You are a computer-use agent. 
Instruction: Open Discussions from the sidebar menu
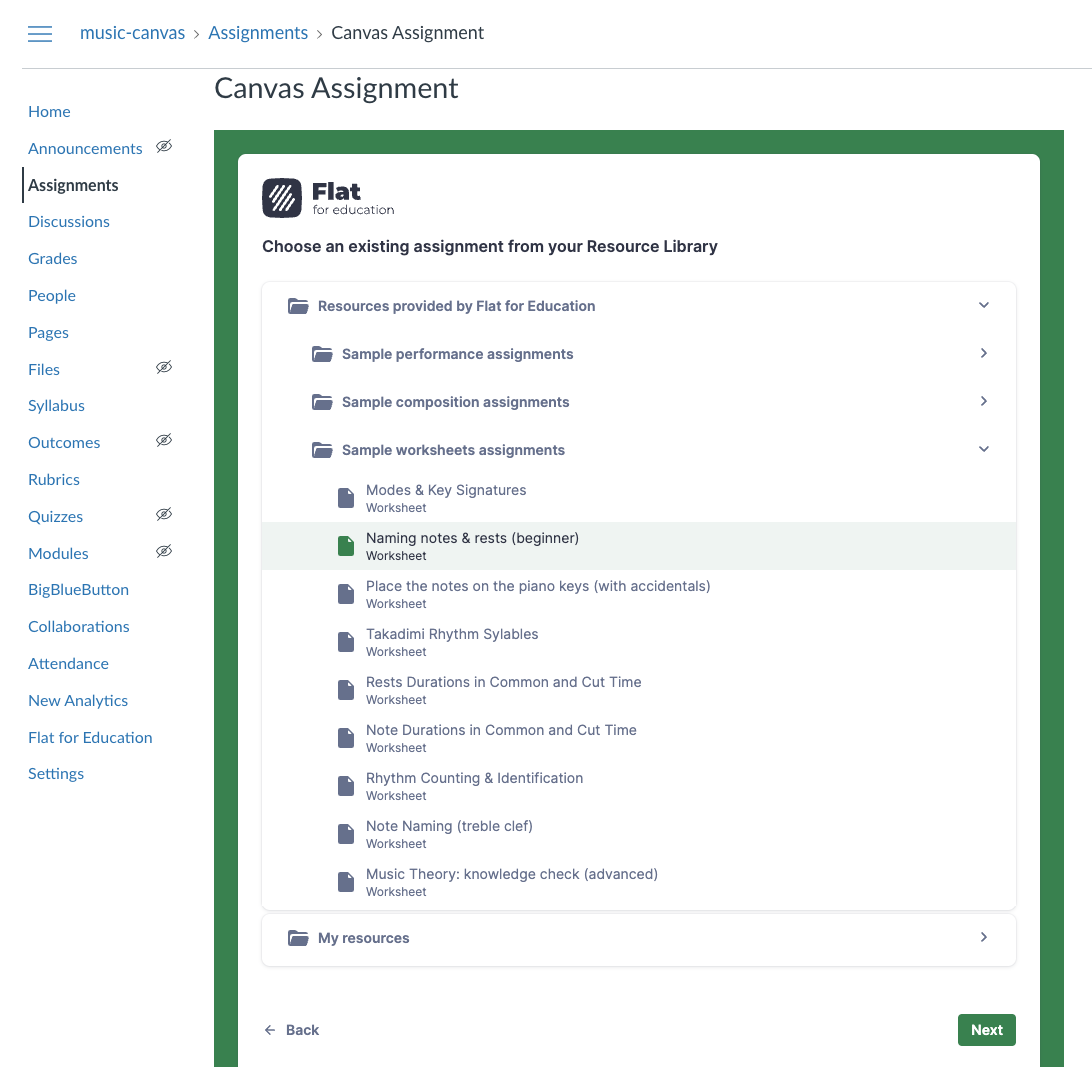(x=68, y=221)
